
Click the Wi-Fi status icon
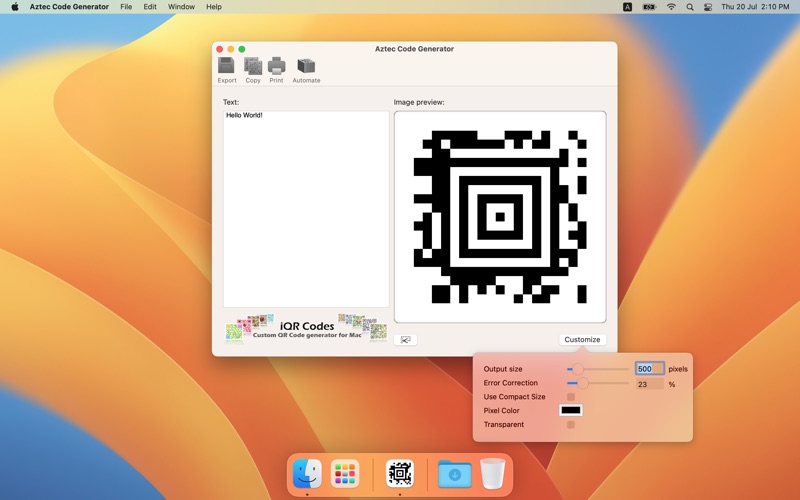(671, 7)
